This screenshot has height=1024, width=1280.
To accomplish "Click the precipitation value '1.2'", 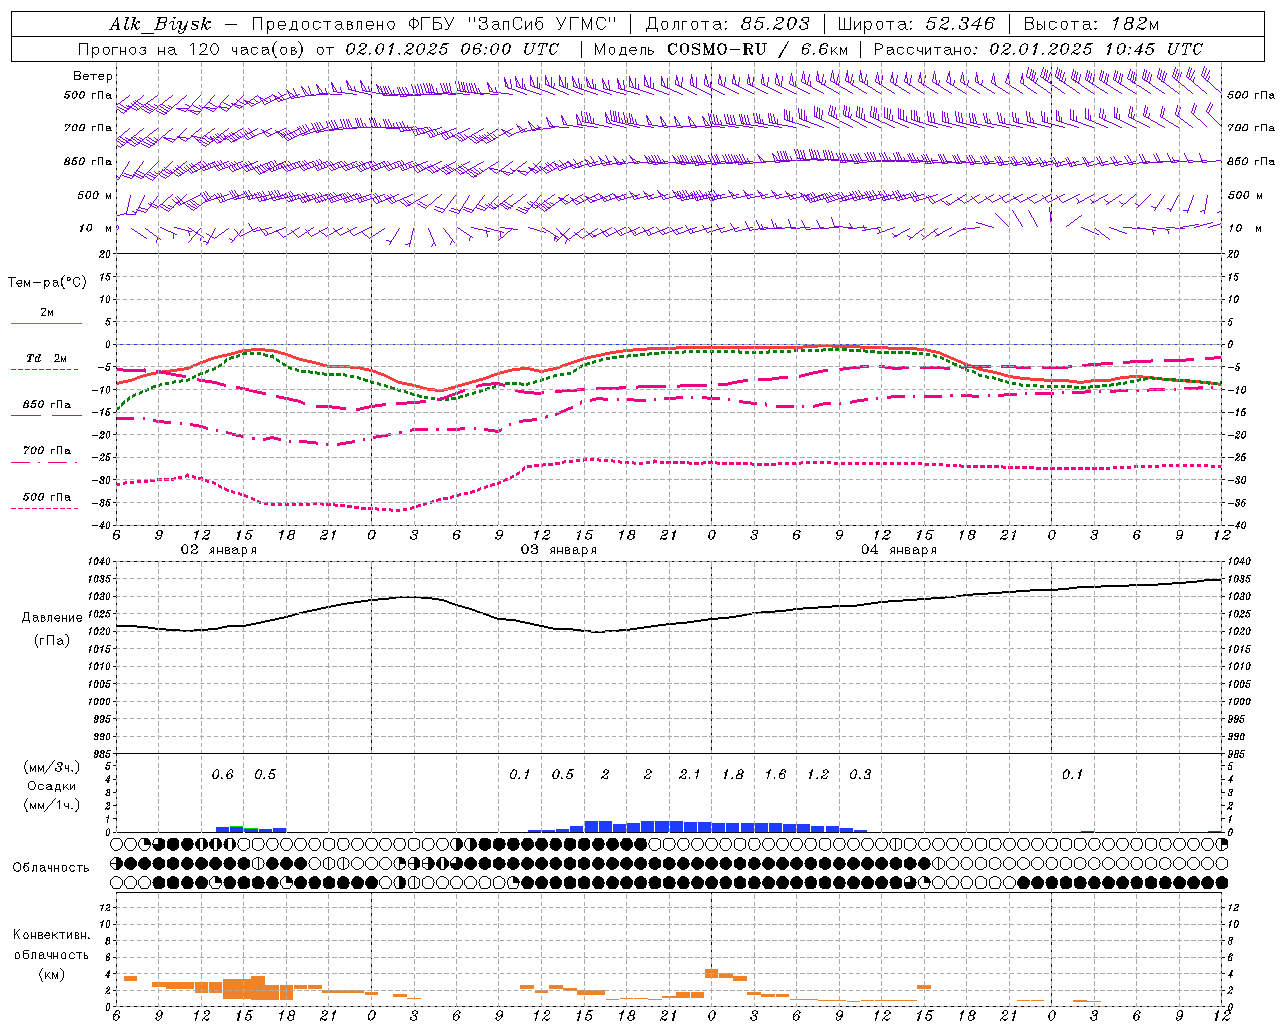I will [x=818, y=775].
